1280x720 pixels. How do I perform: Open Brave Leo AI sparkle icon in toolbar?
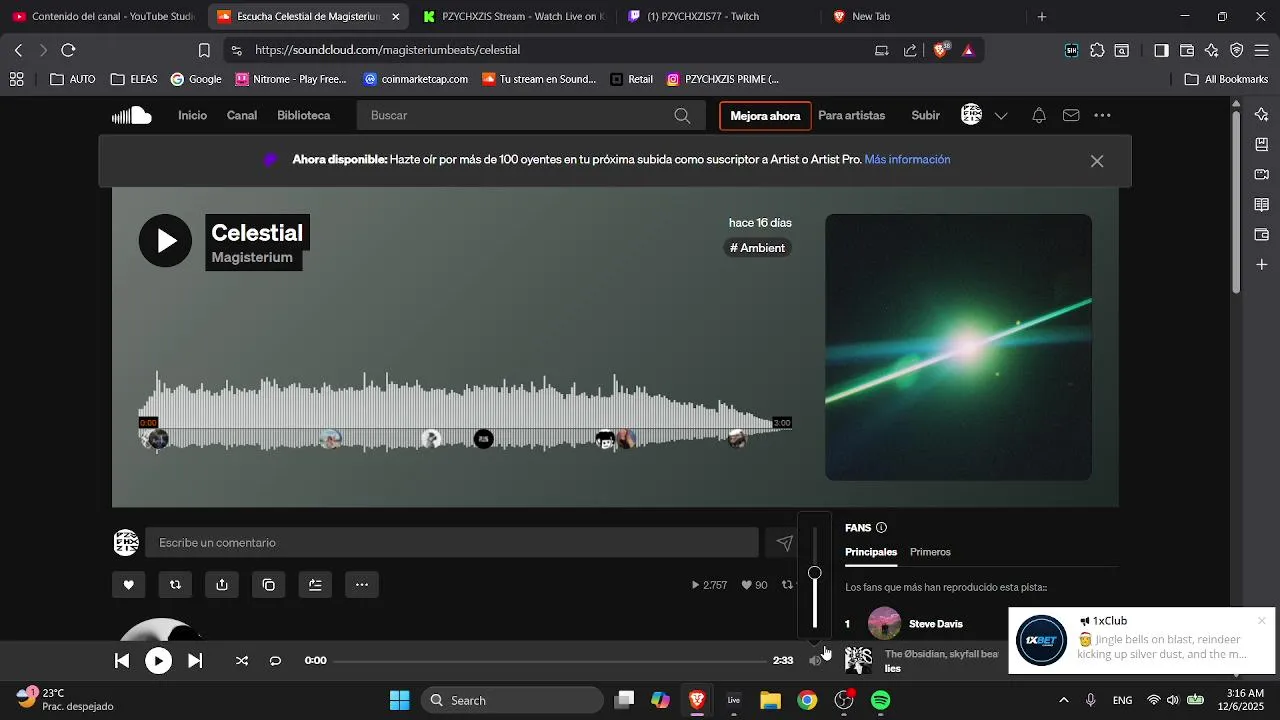[1212, 50]
